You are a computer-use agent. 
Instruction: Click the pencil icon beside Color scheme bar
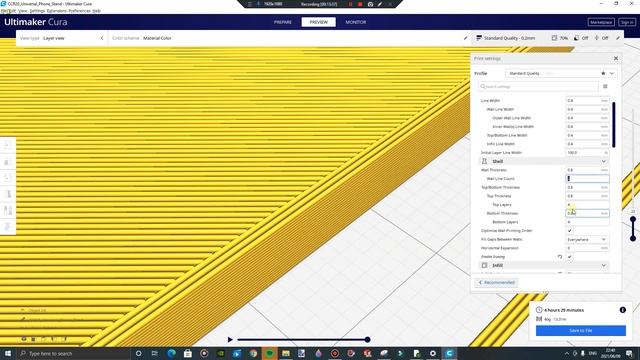465,38
